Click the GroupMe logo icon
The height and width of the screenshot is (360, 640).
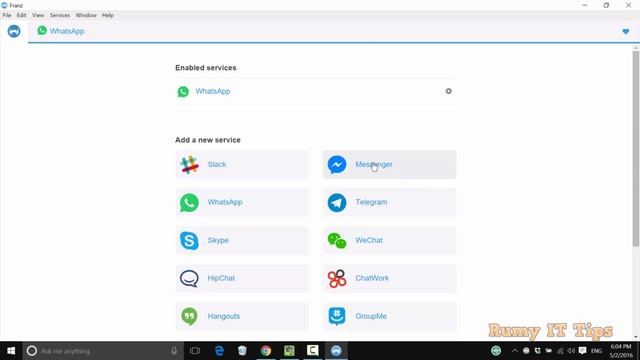[x=337, y=316]
